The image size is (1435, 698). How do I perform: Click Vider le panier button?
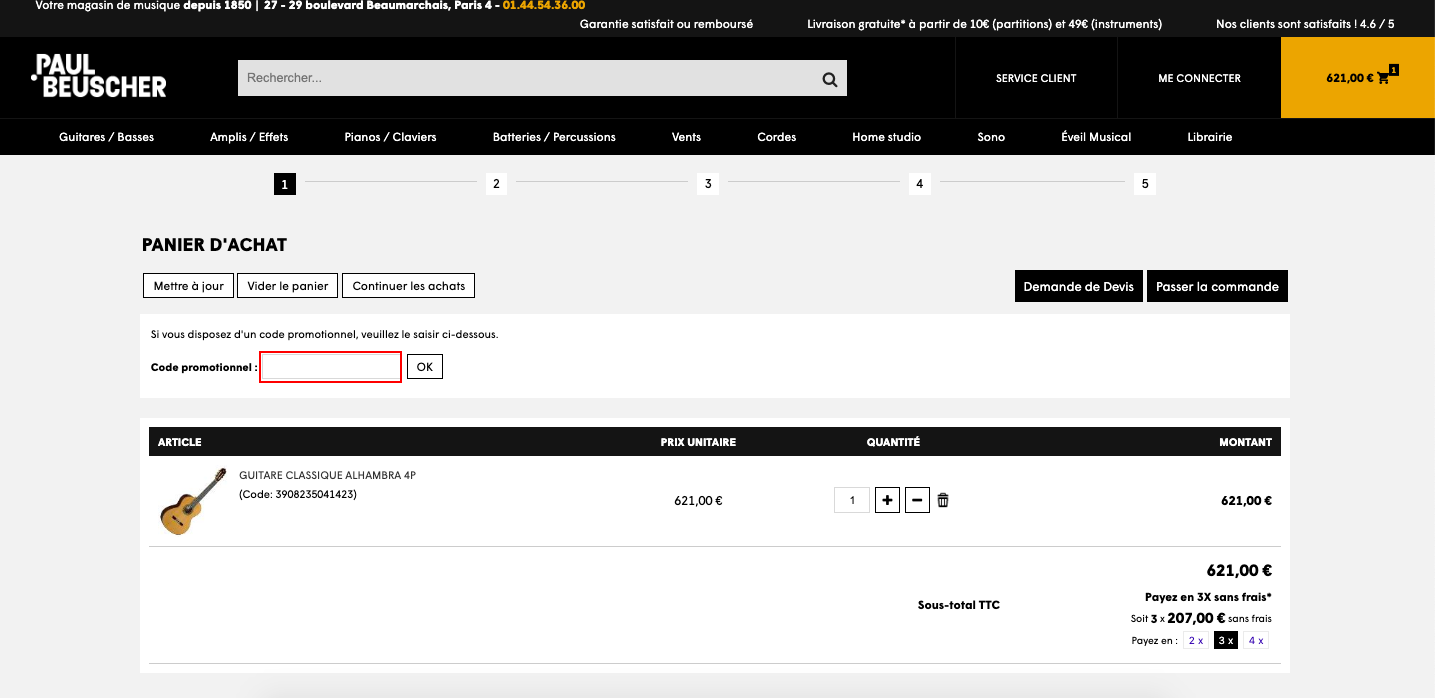pos(288,286)
